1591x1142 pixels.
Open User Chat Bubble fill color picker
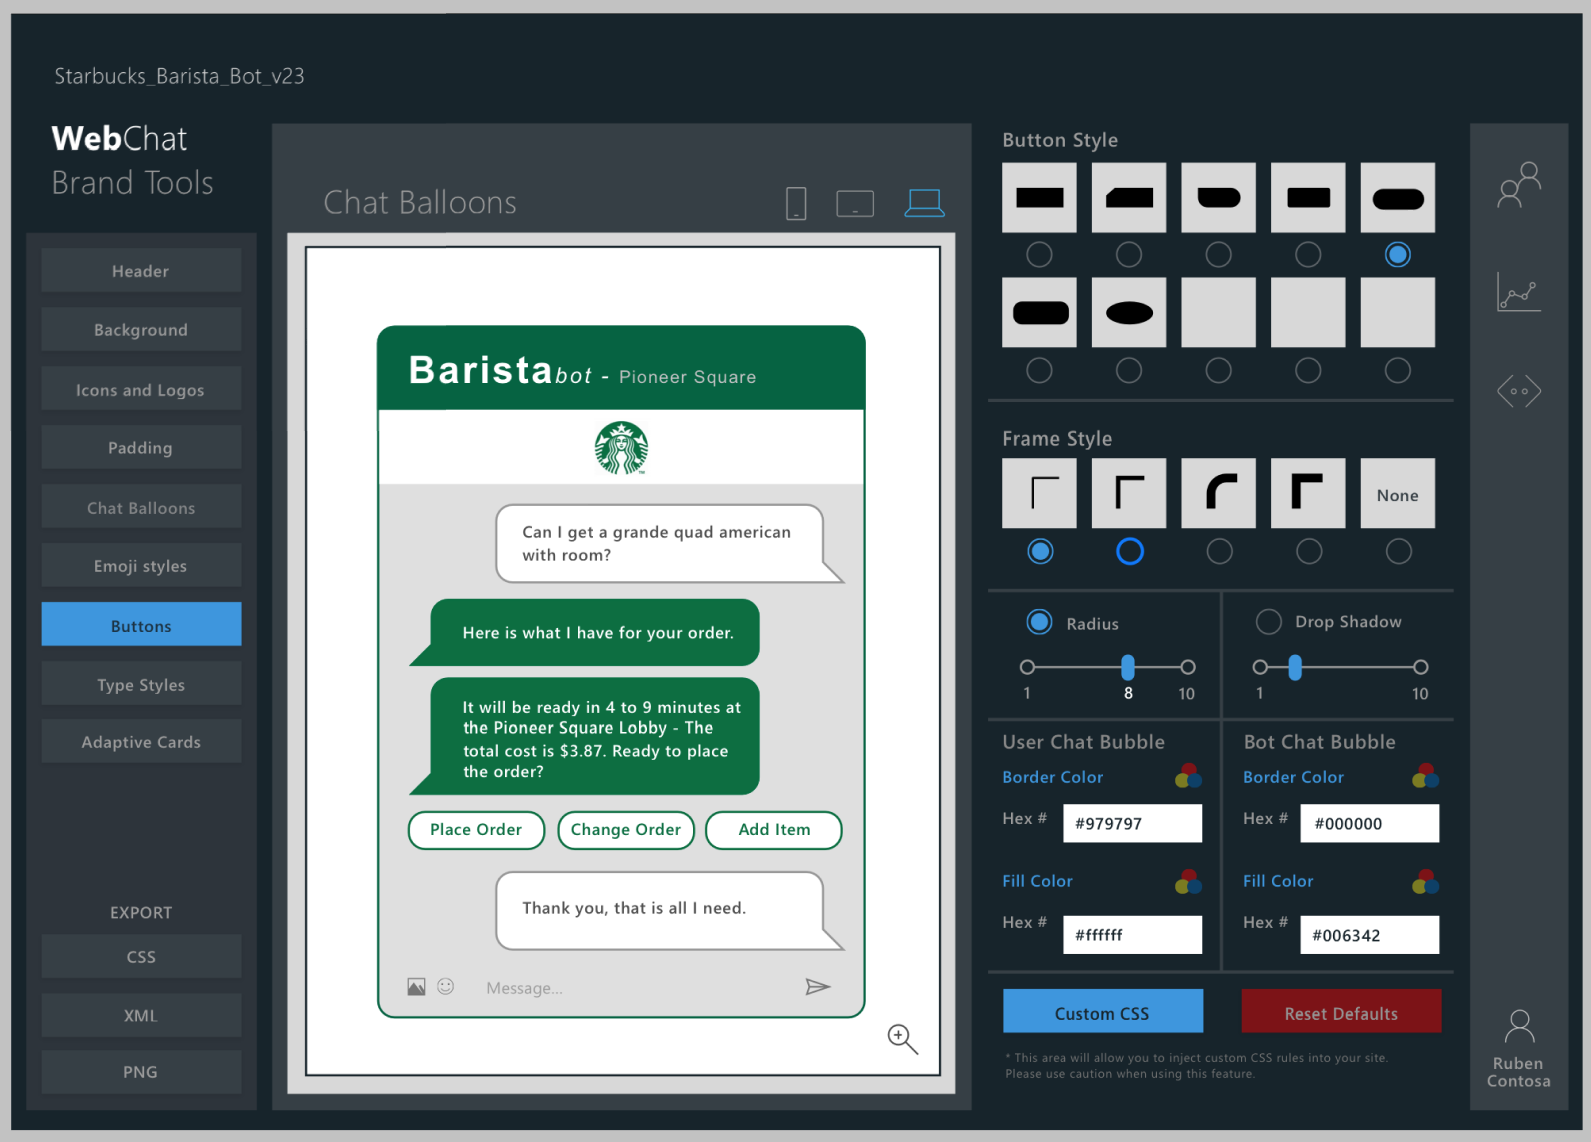[1188, 881]
